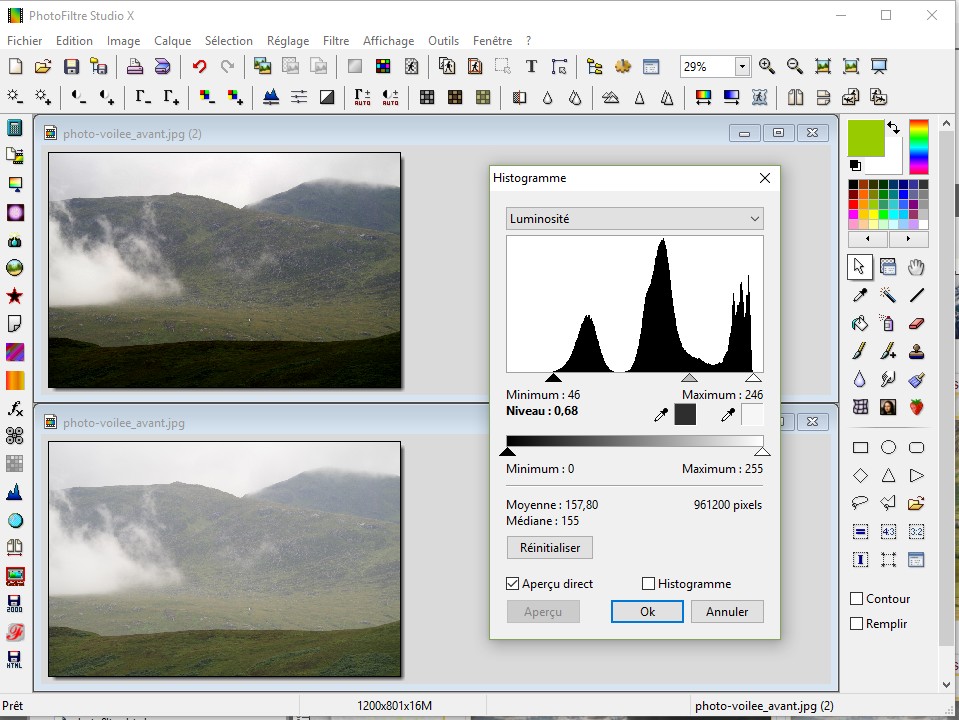Close the Histogramme dialog
Image resolution: width=959 pixels, height=720 pixels.
point(765,178)
